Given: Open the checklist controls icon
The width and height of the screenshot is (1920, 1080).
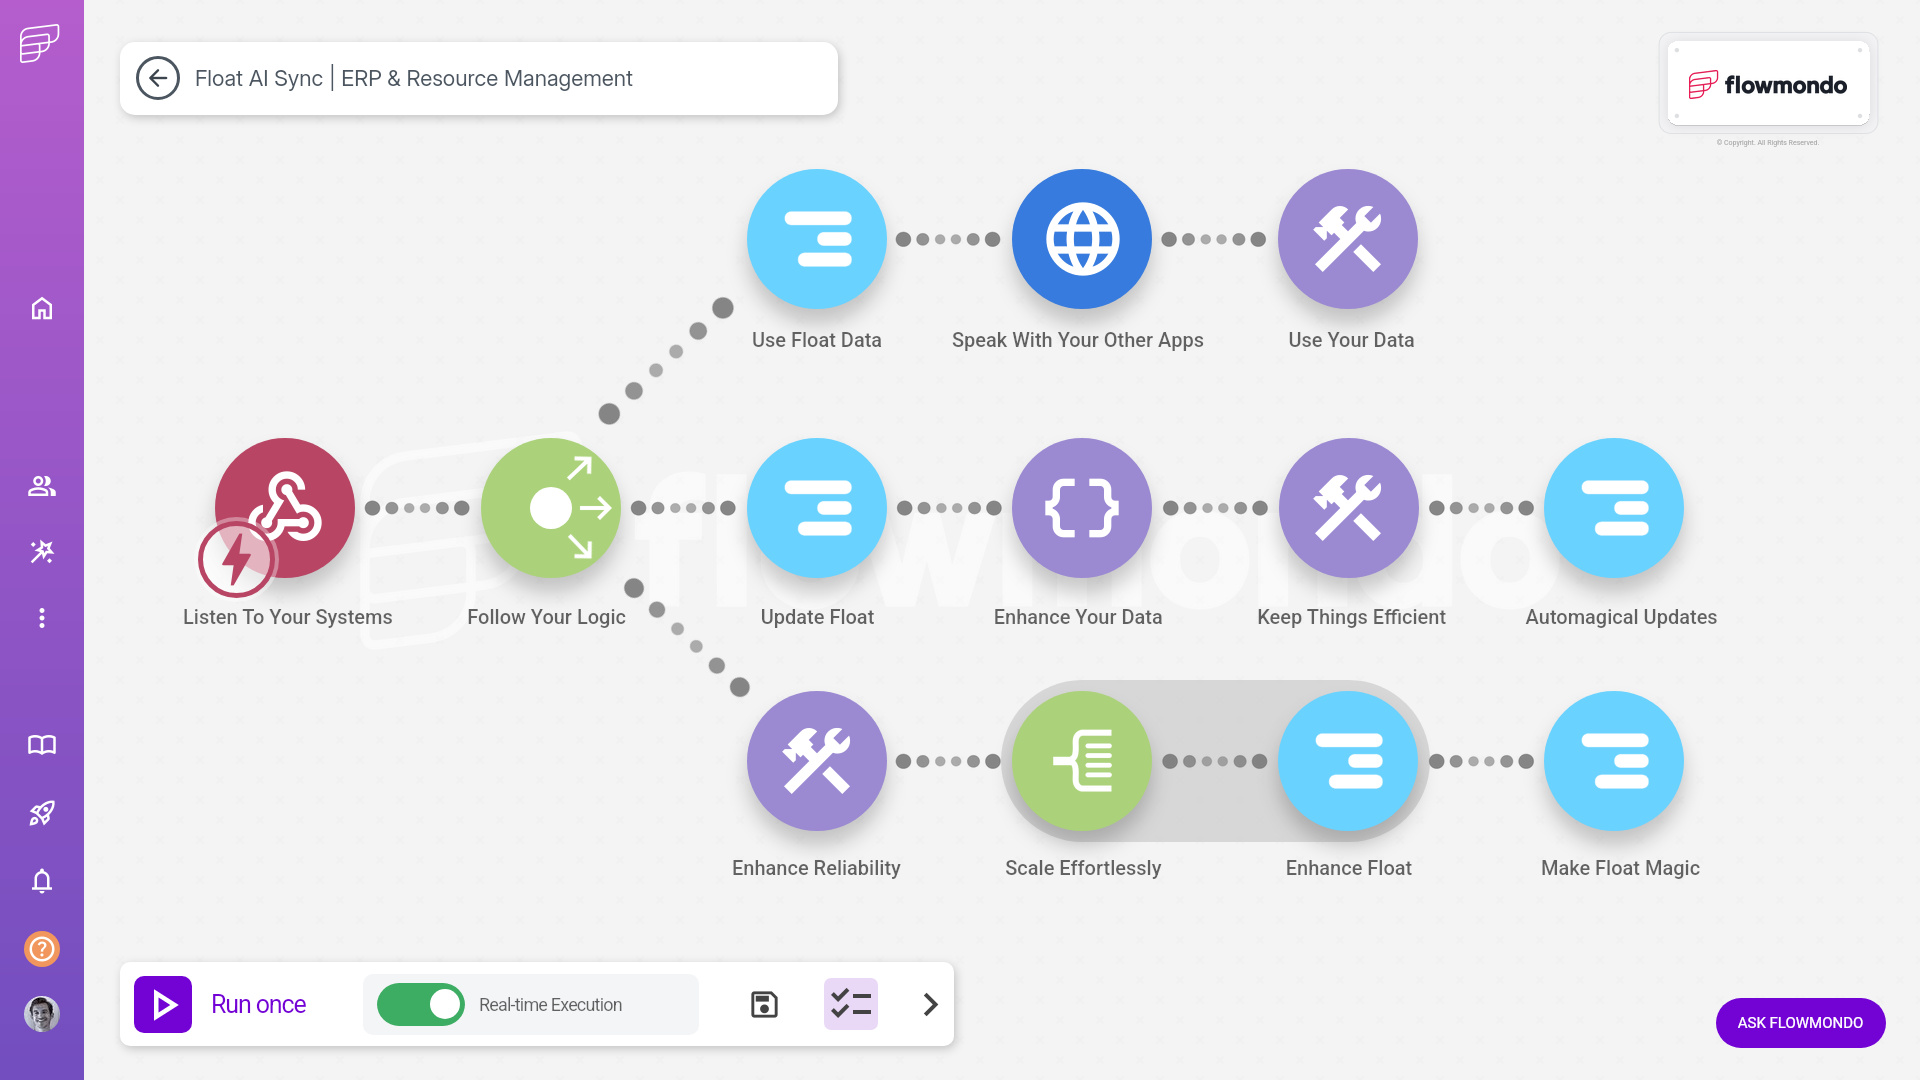Looking at the screenshot, I should point(851,1004).
